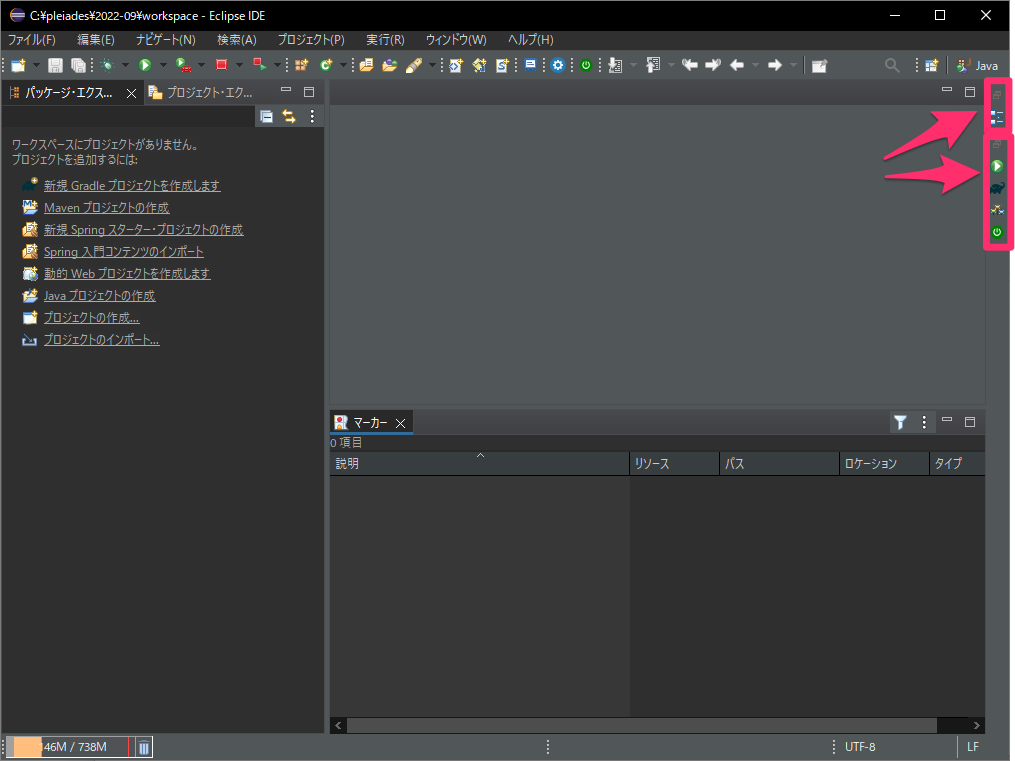Open the ヘルプ(H) menu

pos(531,39)
